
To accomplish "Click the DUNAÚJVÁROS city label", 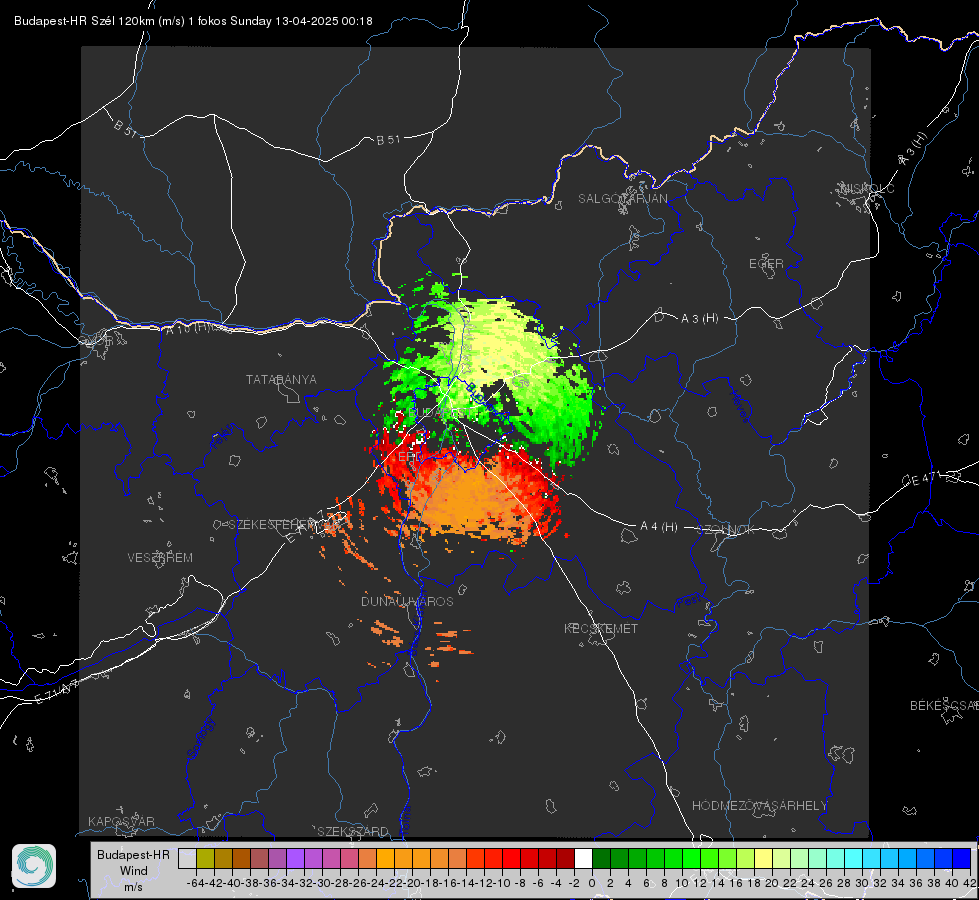I will coord(407,601).
